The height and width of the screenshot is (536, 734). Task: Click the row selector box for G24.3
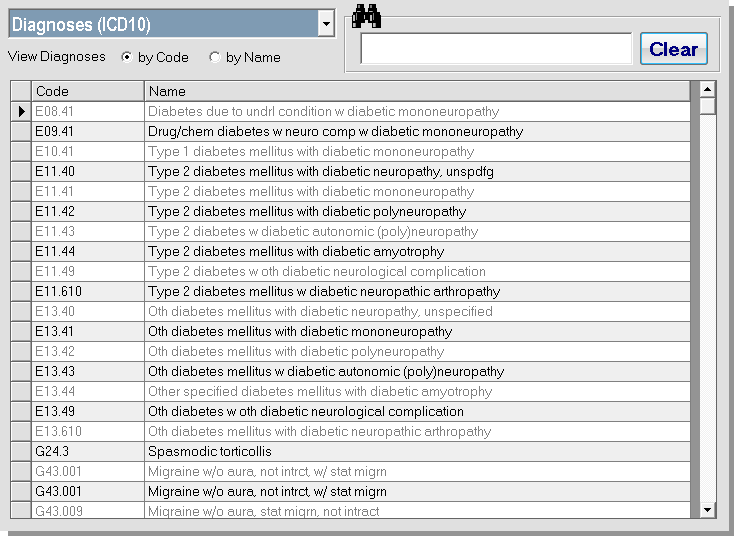pyautogui.click(x=21, y=451)
